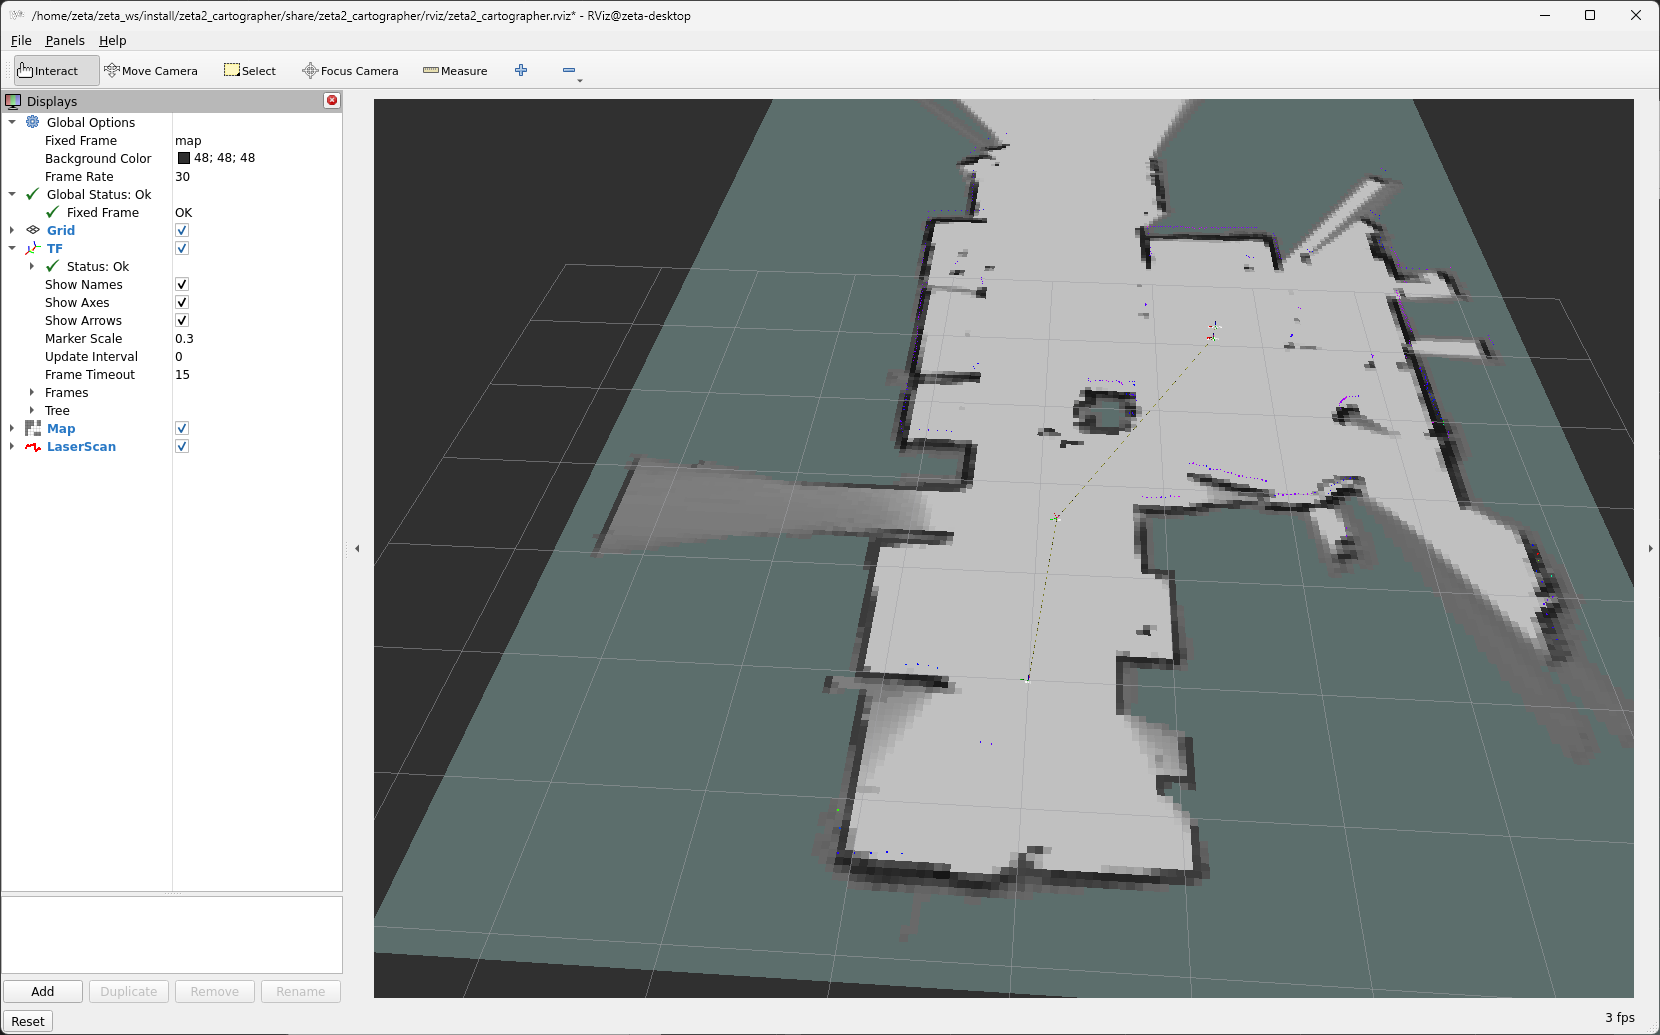Click the Fixed Frame value 'map'
The height and width of the screenshot is (1035, 1660).
pos(188,140)
